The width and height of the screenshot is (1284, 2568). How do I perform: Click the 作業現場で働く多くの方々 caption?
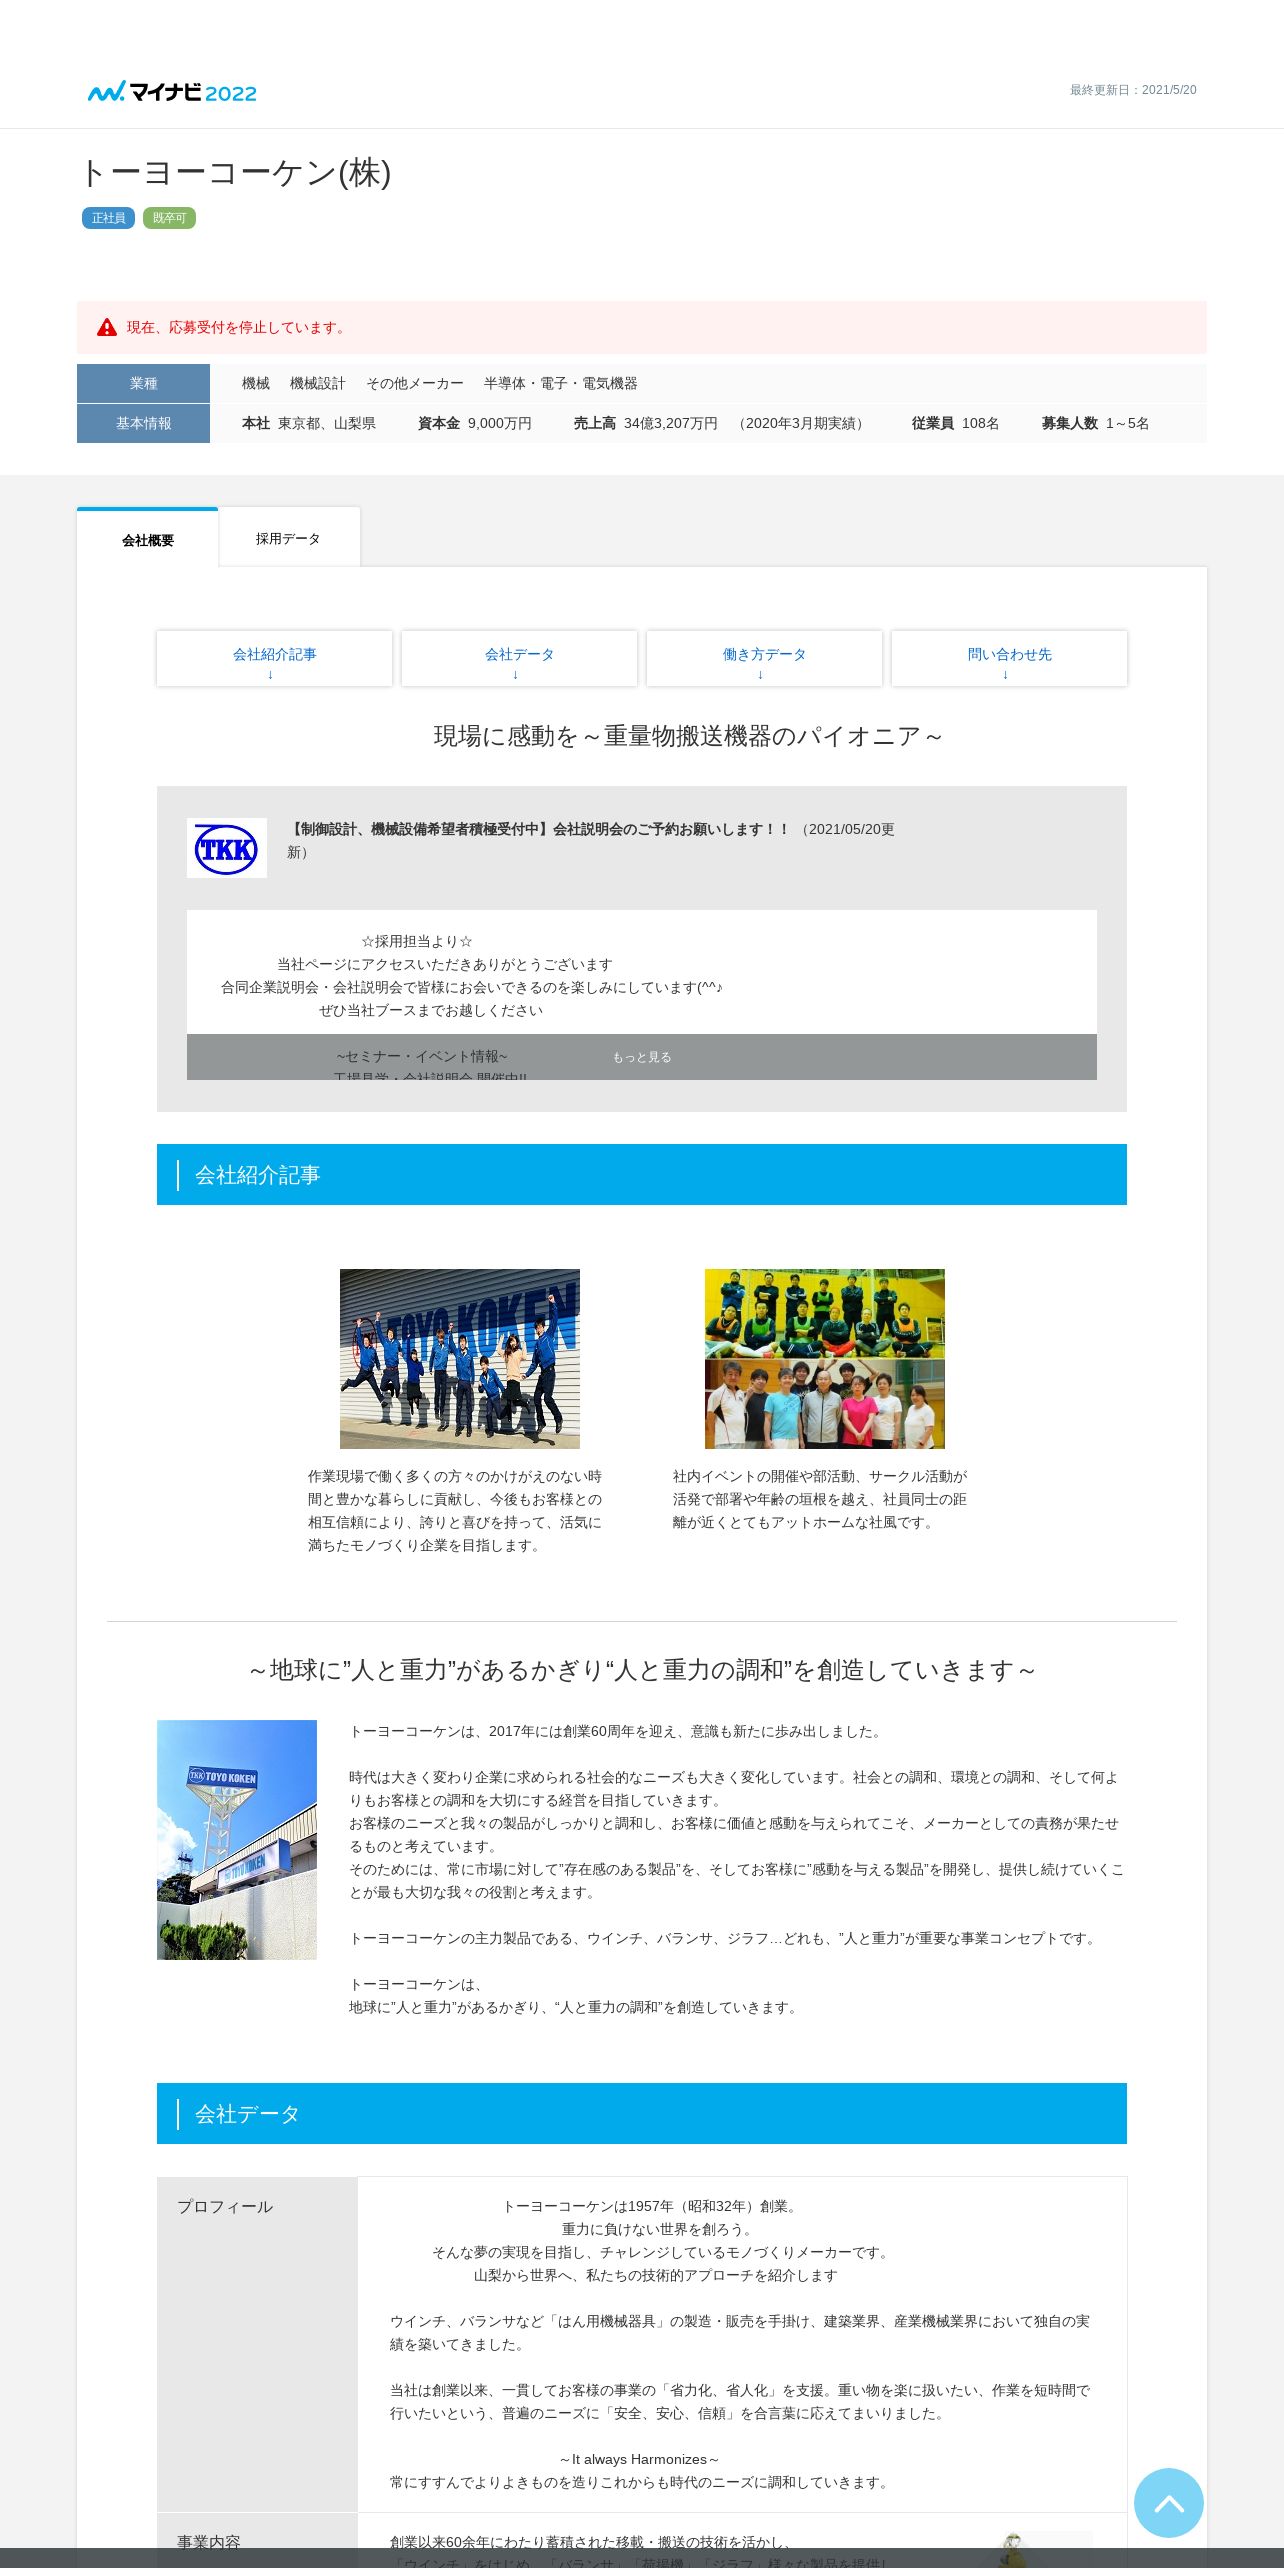455,1511
